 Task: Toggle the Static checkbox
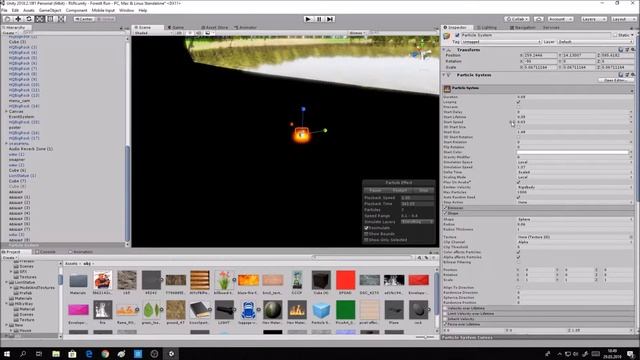[616, 36]
